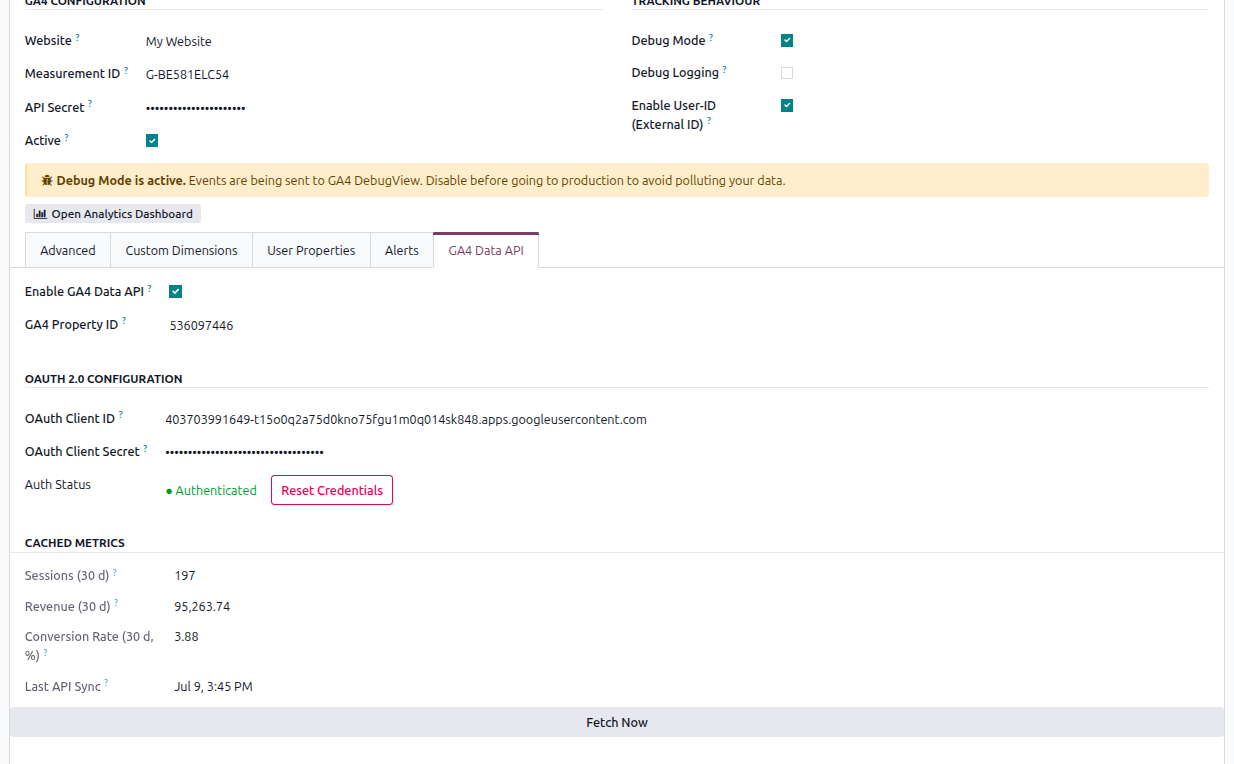
Task: Click the Conversion Rate help question mark
Action: click(x=45, y=652)
